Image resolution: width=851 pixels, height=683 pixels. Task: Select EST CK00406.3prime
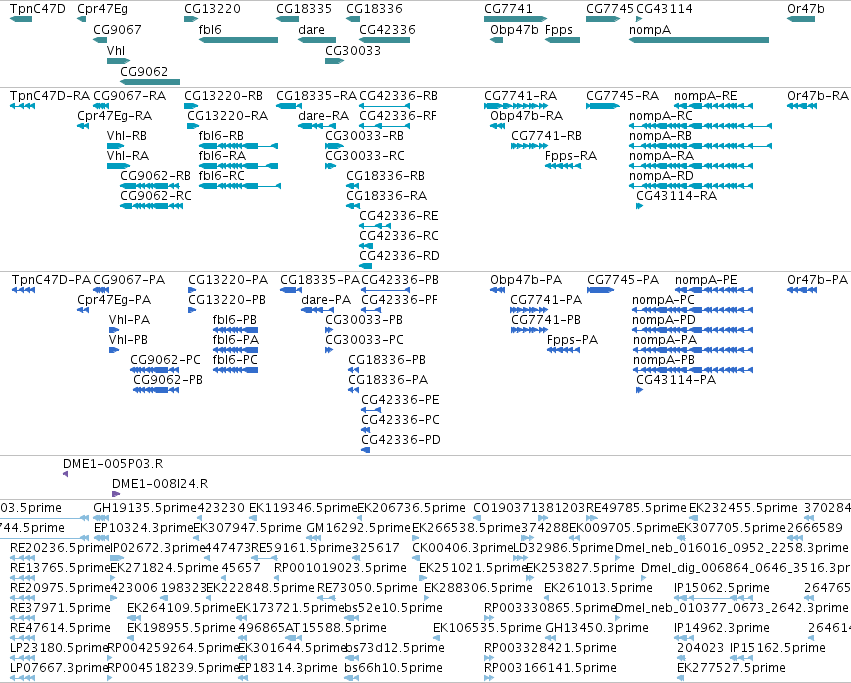pyautogui.click(x=463, y=548)
